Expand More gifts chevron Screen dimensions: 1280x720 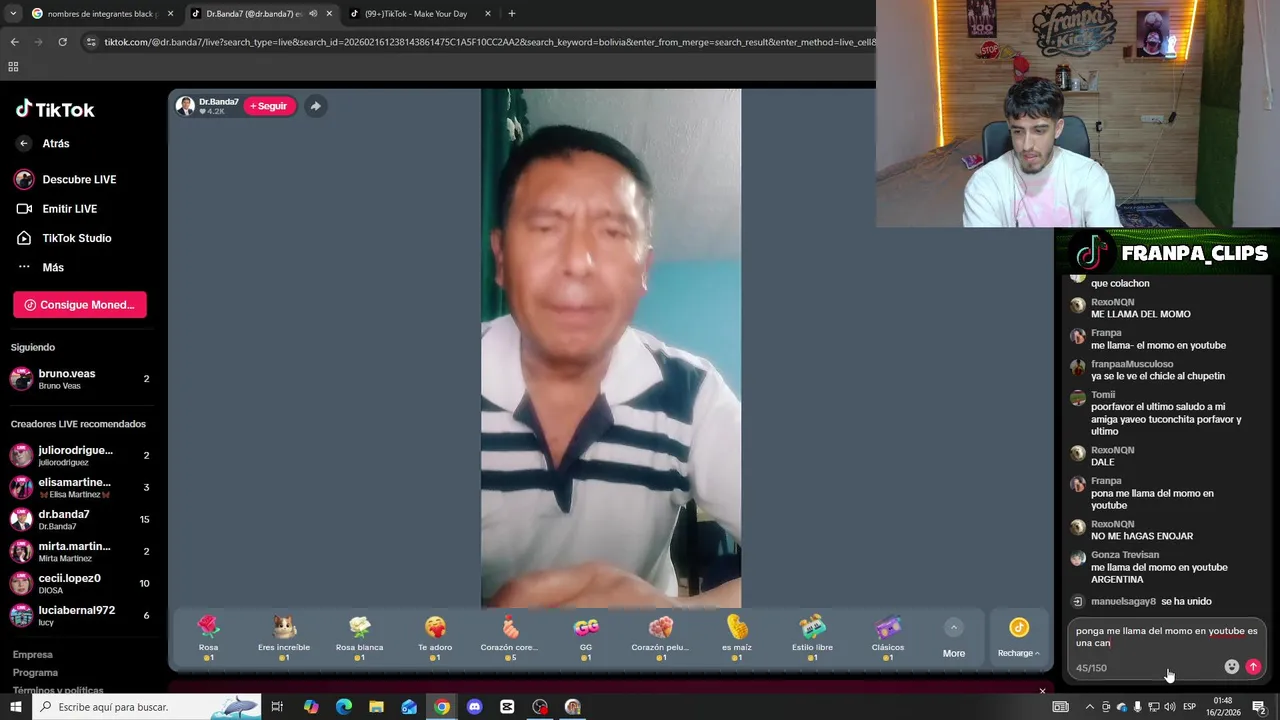pyautogui.click(x=954, y=627)
